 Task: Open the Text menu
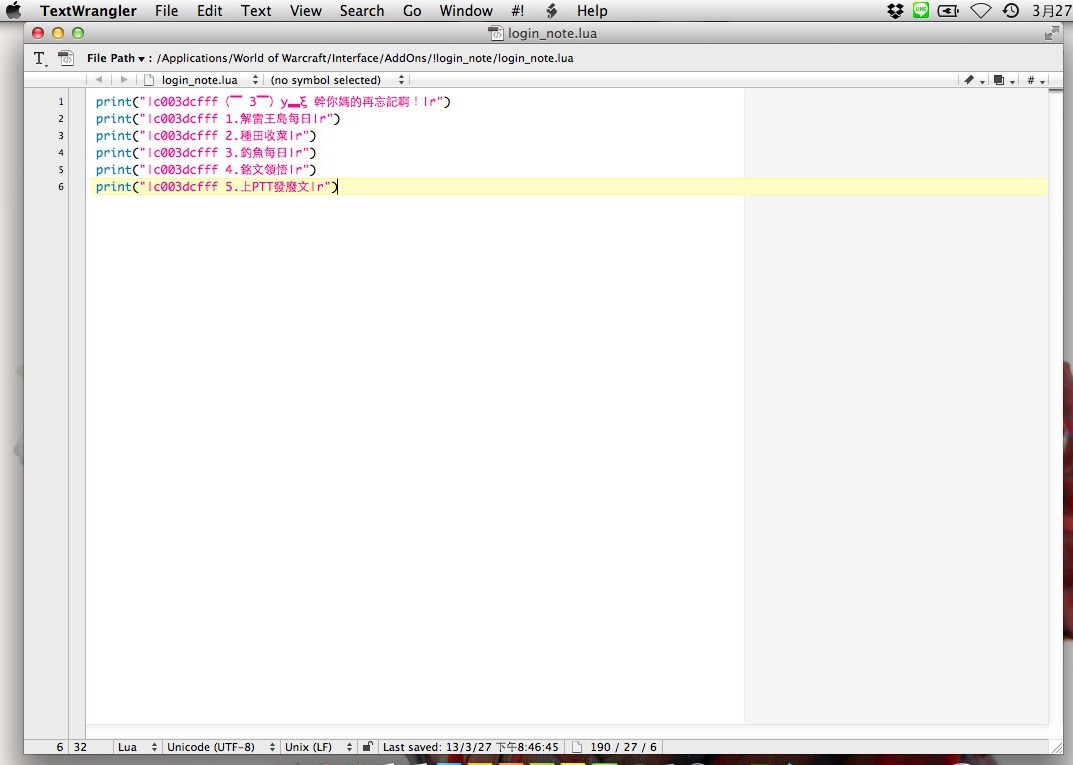tap(256, 10)
